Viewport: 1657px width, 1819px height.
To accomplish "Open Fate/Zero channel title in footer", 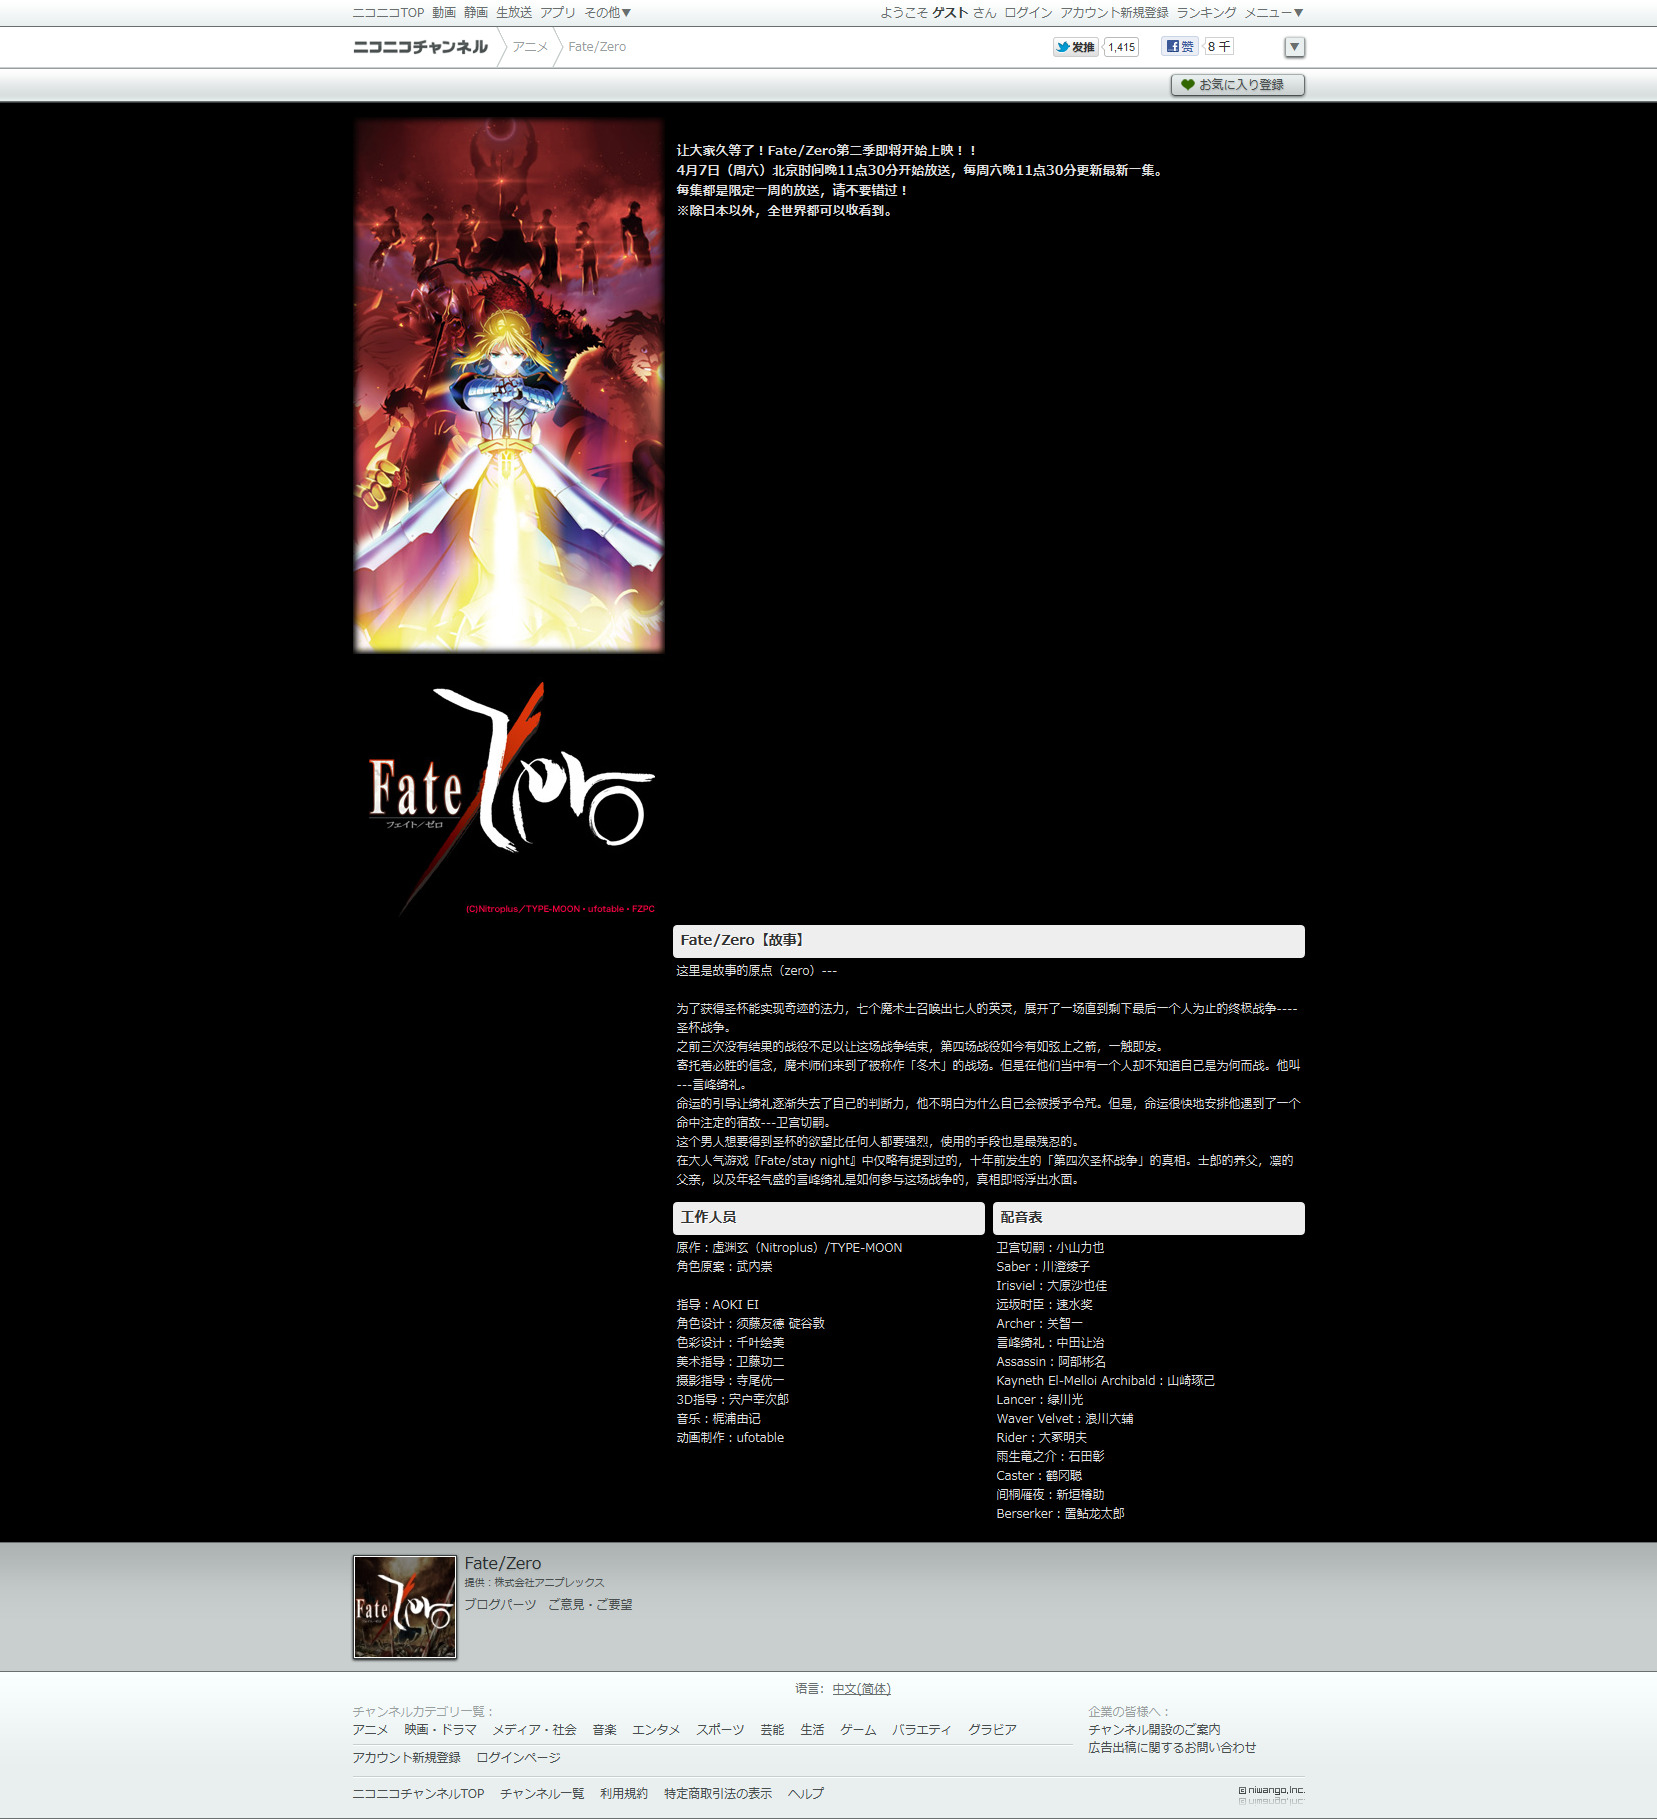I will [502, 1563].
